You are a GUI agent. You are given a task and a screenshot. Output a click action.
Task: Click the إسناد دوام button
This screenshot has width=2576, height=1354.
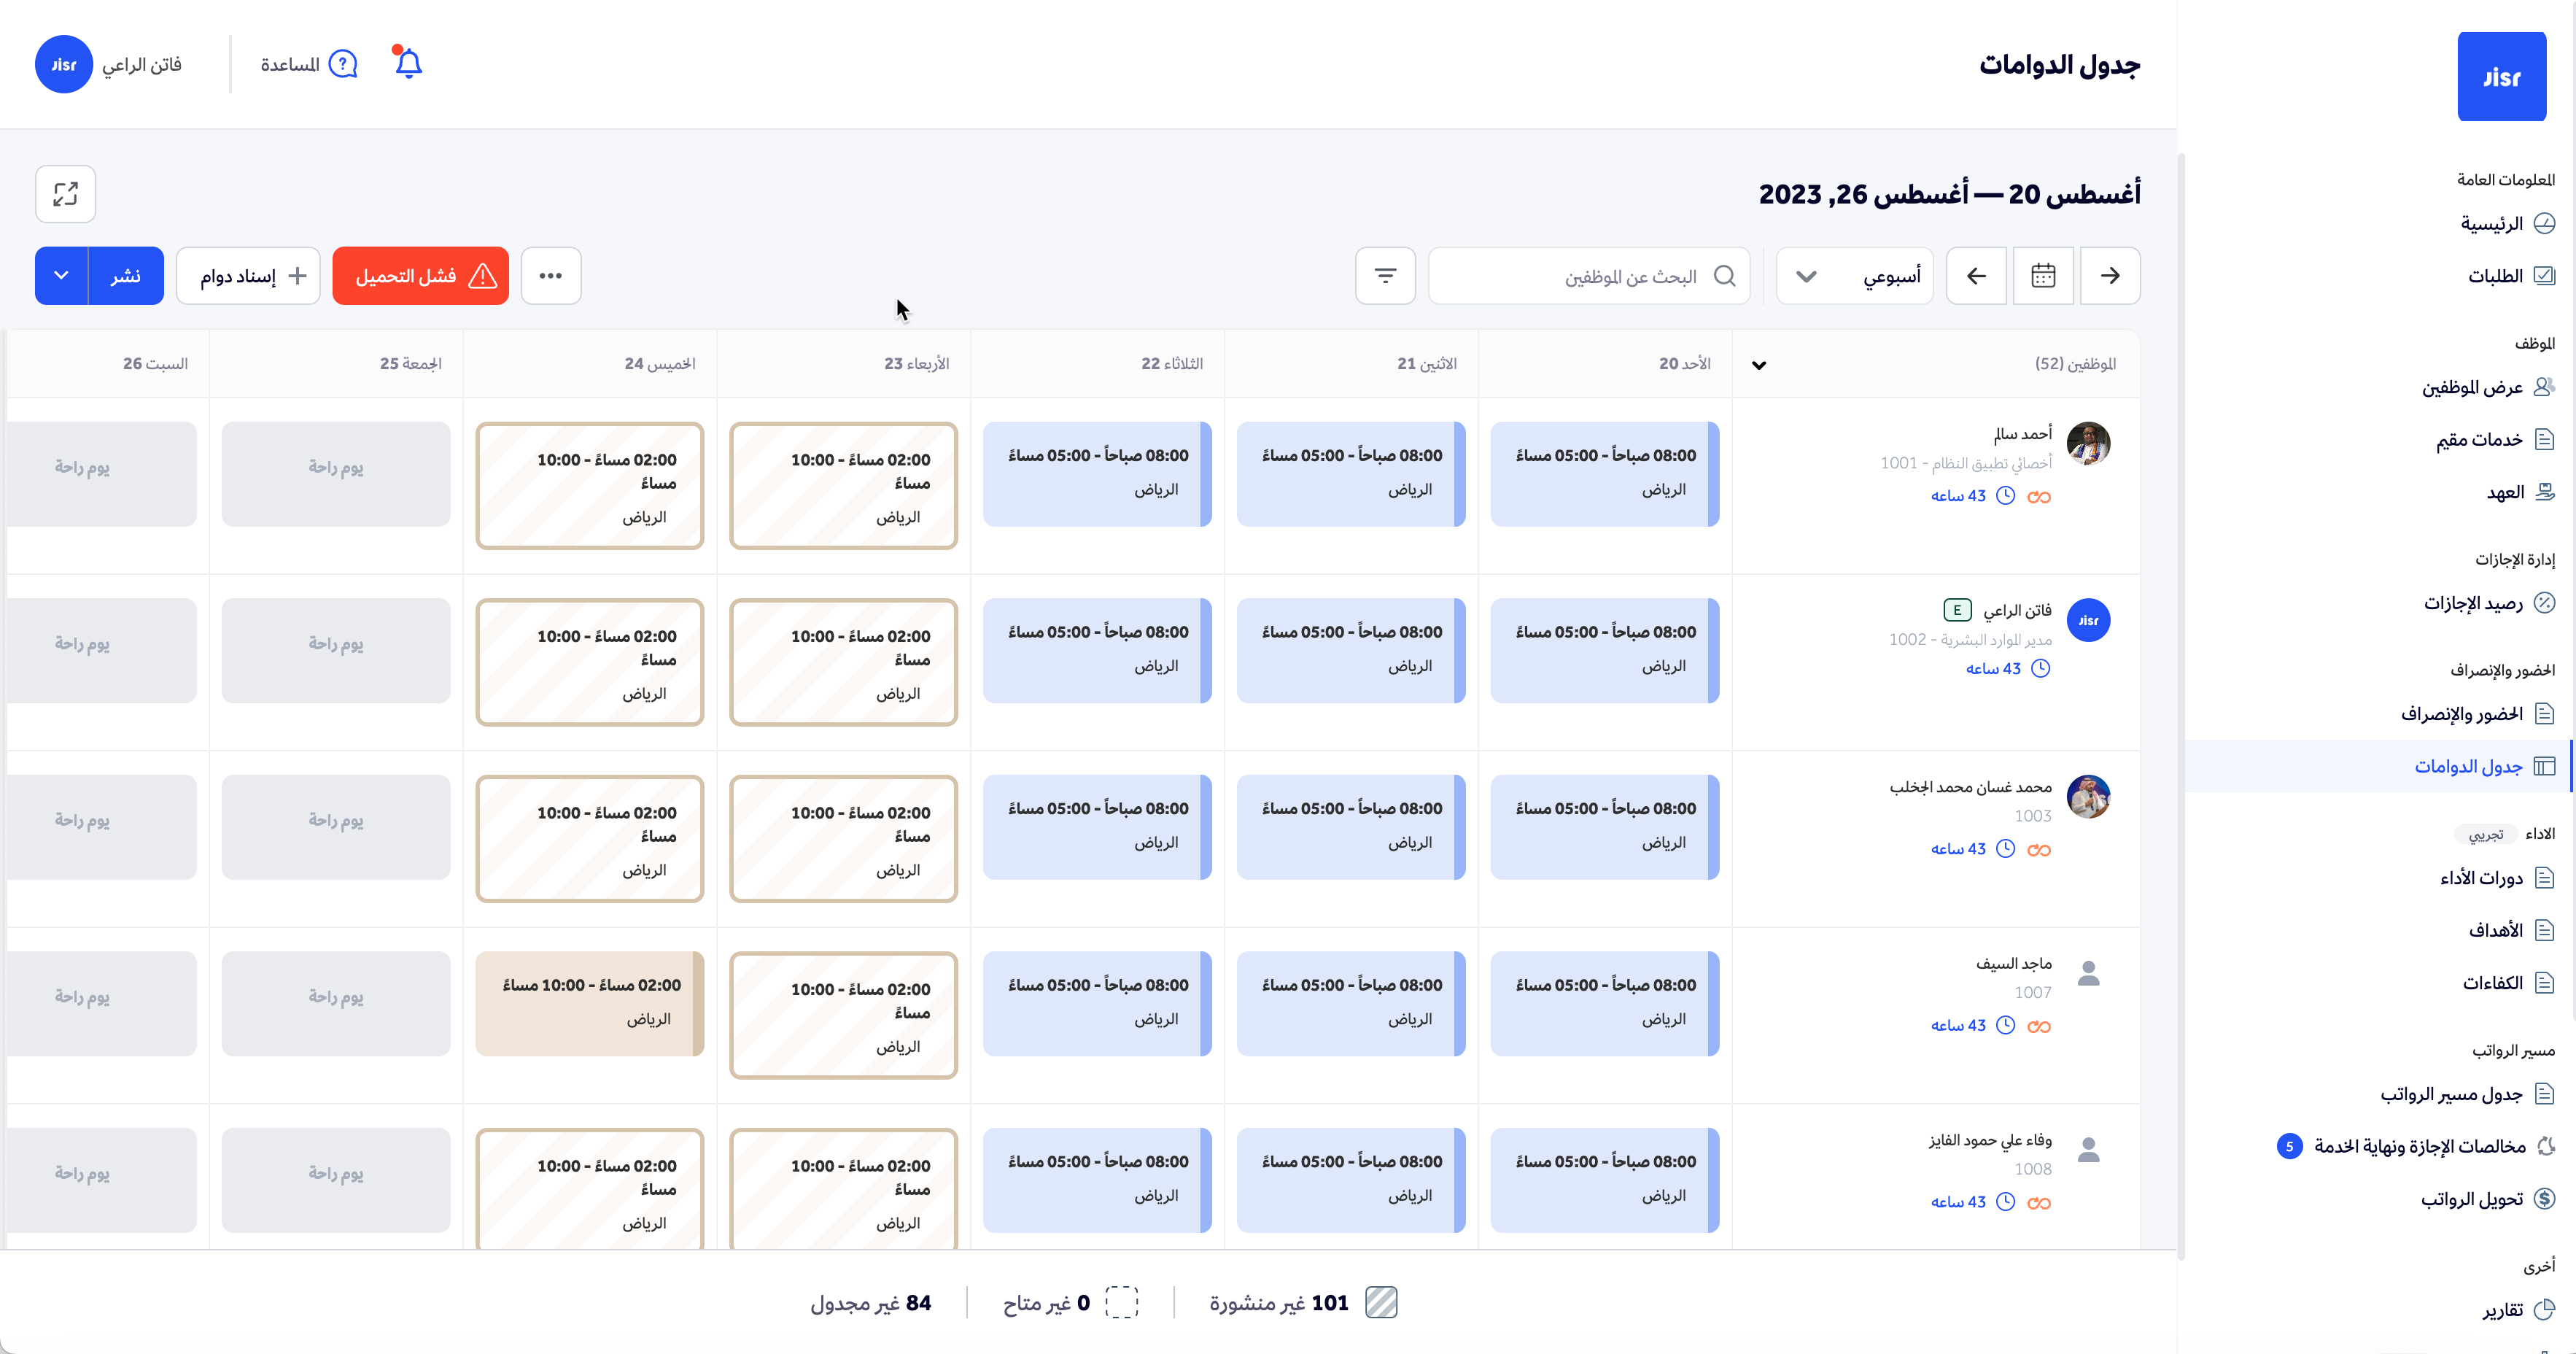249,276
